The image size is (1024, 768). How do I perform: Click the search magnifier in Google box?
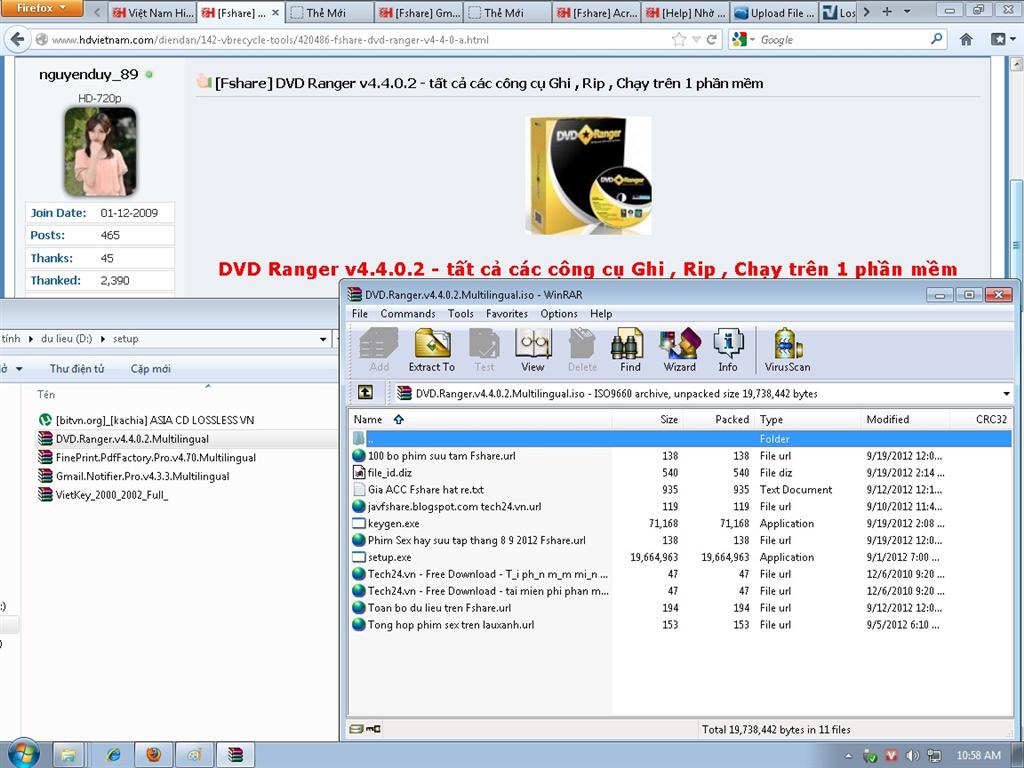936,39
